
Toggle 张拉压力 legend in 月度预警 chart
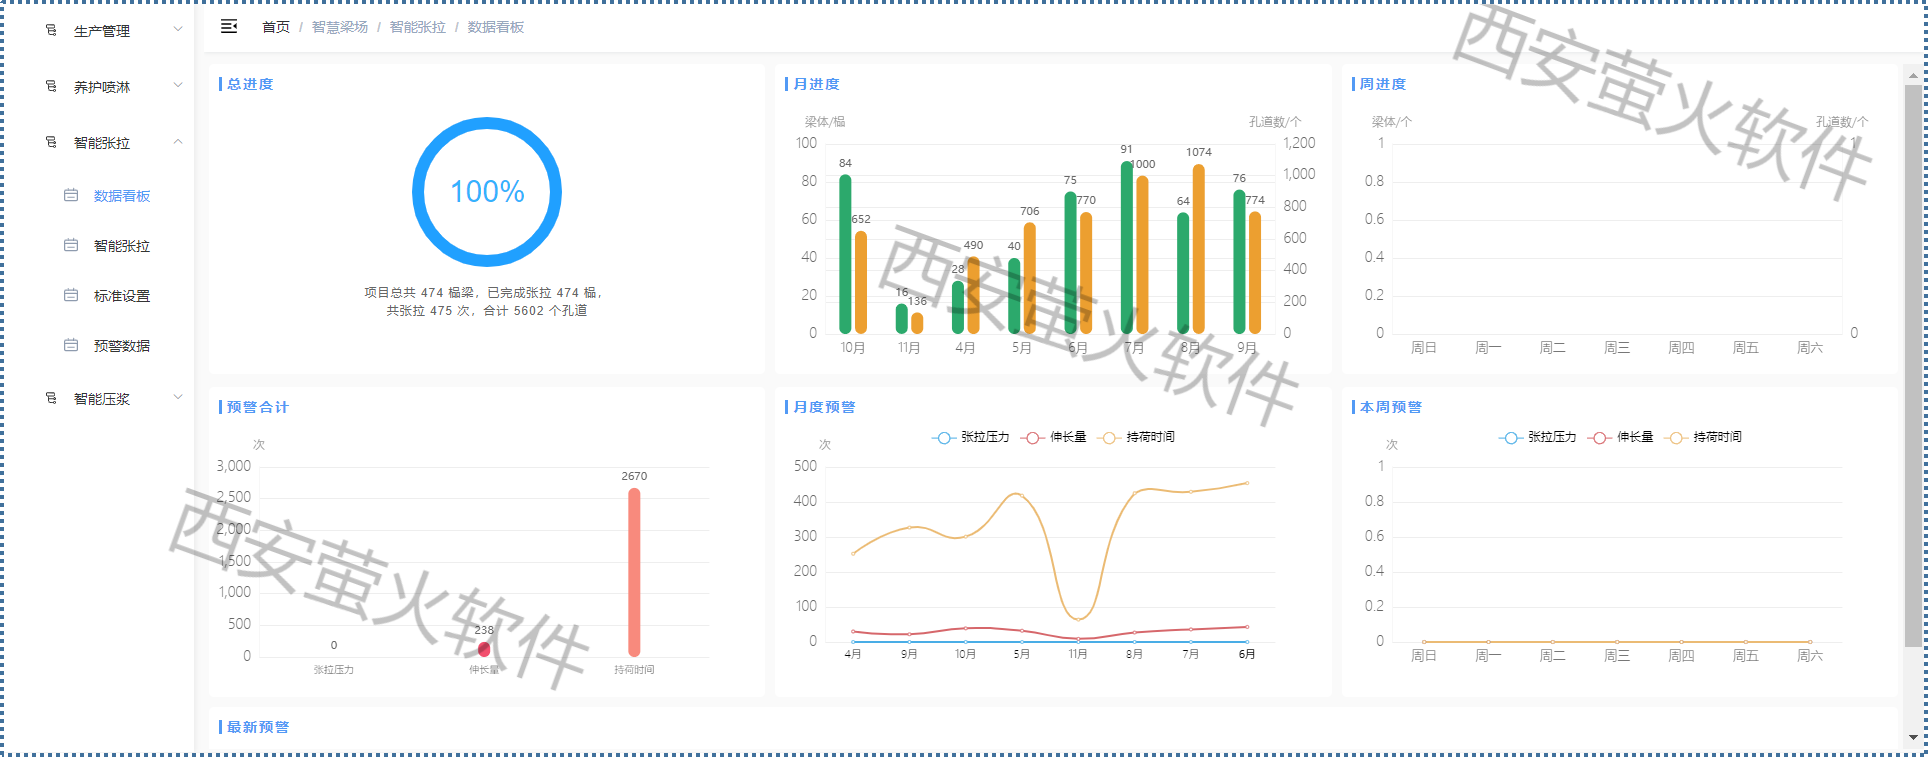click(971, 437)
